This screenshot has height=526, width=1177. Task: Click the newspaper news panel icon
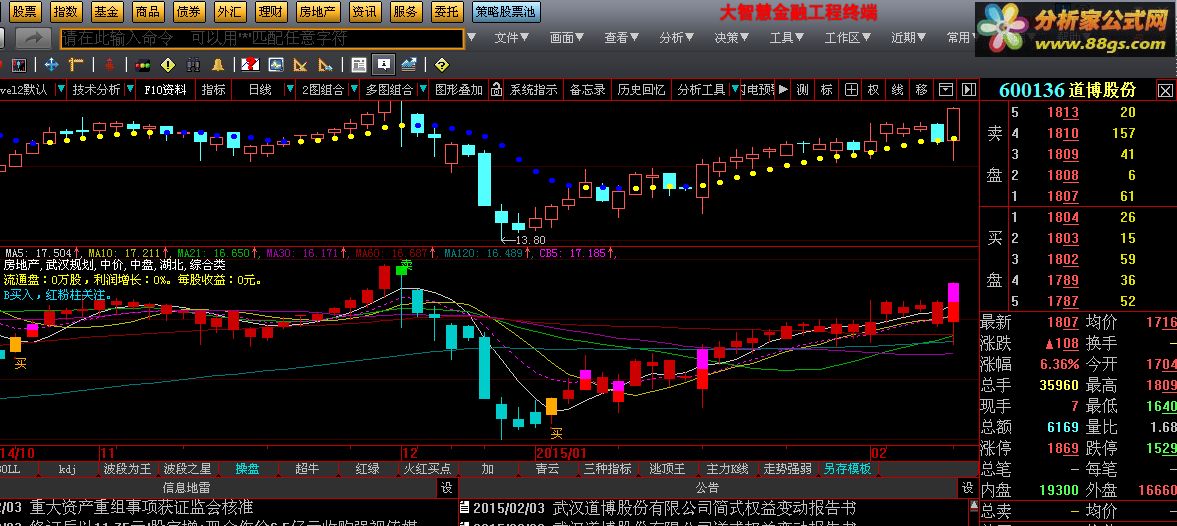pos(359,65)
